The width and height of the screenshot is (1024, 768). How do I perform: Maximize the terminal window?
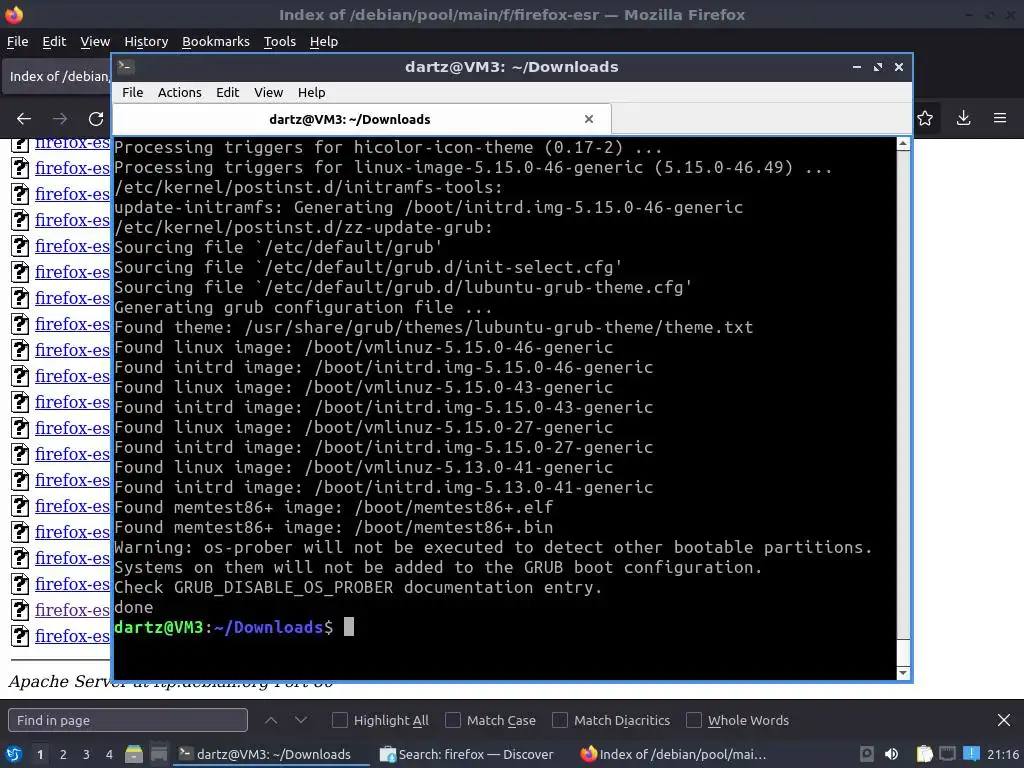(878, 67)
